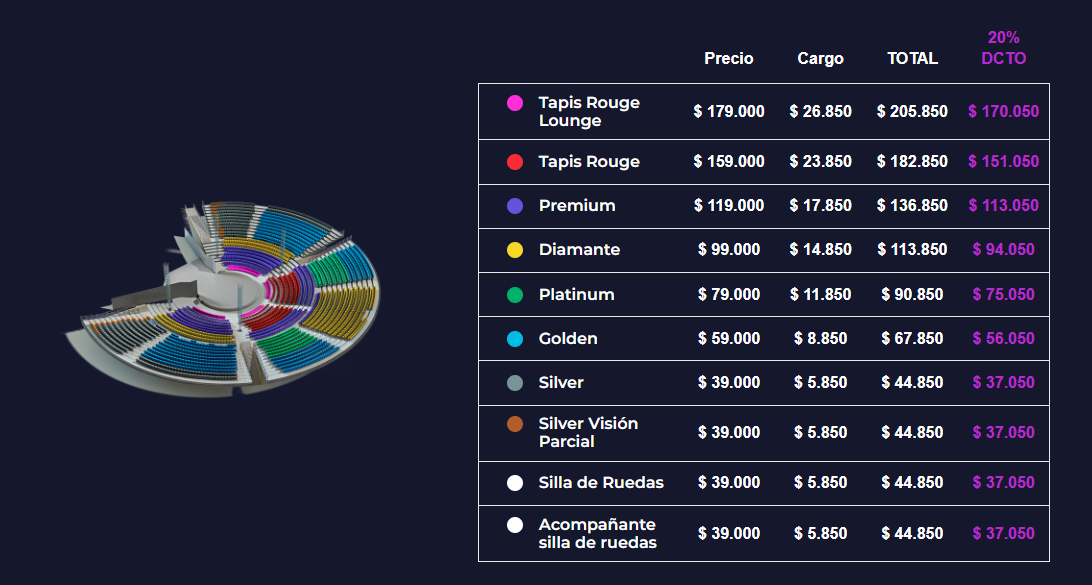Click the Cargo column header

[820, 58]
